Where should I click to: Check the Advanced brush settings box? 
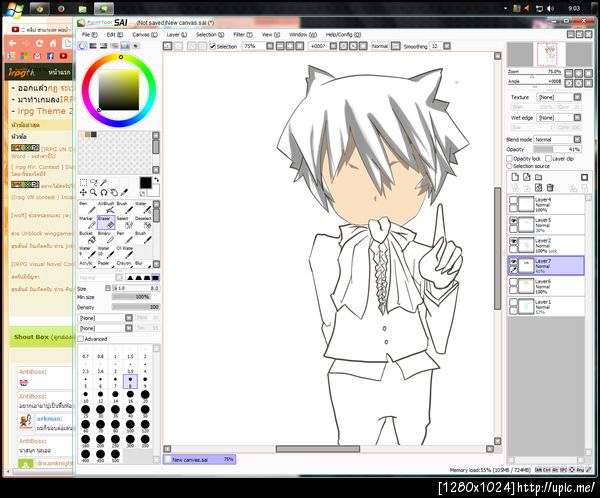[81, 339]
